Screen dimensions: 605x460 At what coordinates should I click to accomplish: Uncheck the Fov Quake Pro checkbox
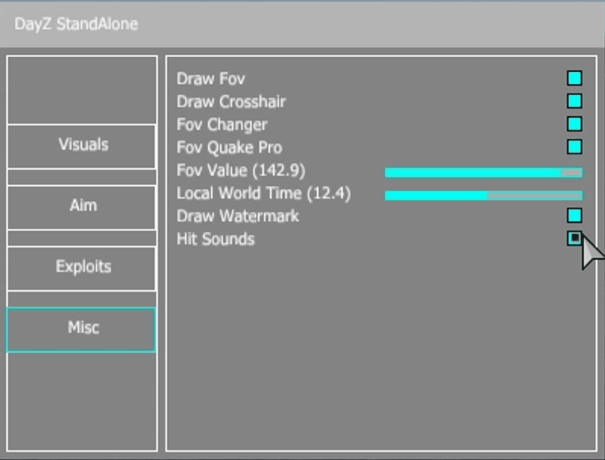(x=574, y=147)
